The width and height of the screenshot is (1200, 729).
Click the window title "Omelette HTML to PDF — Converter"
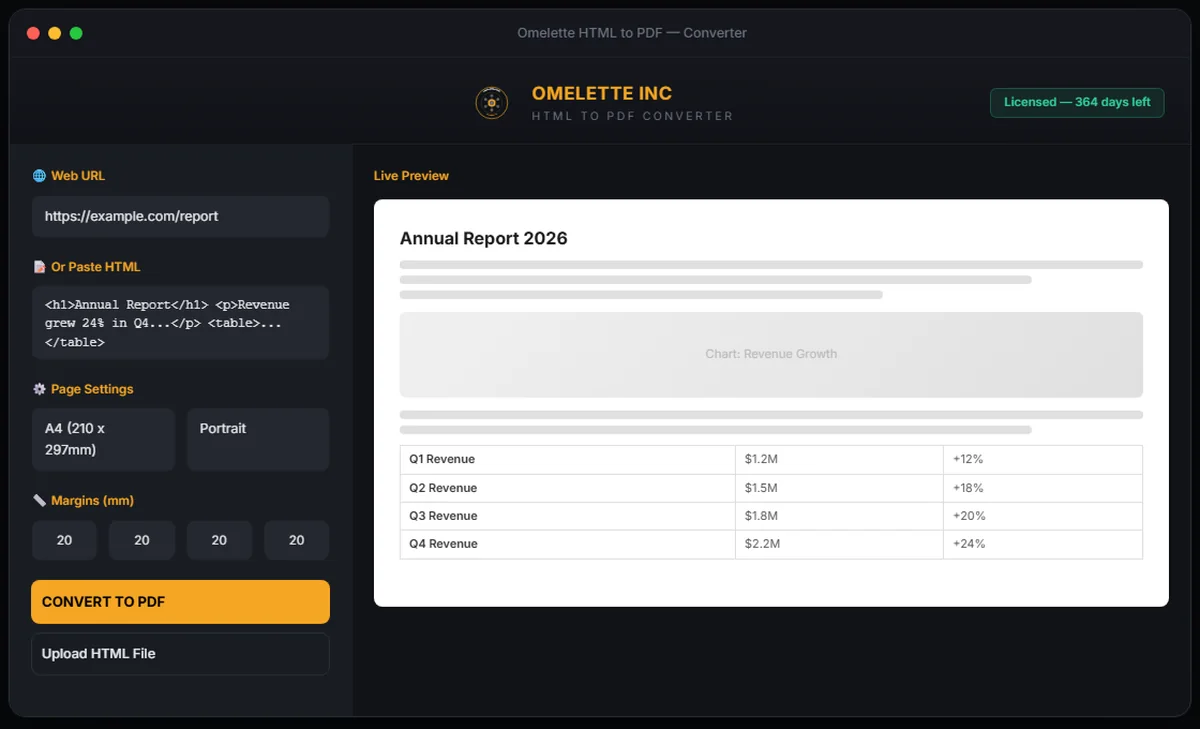point(632,33)
